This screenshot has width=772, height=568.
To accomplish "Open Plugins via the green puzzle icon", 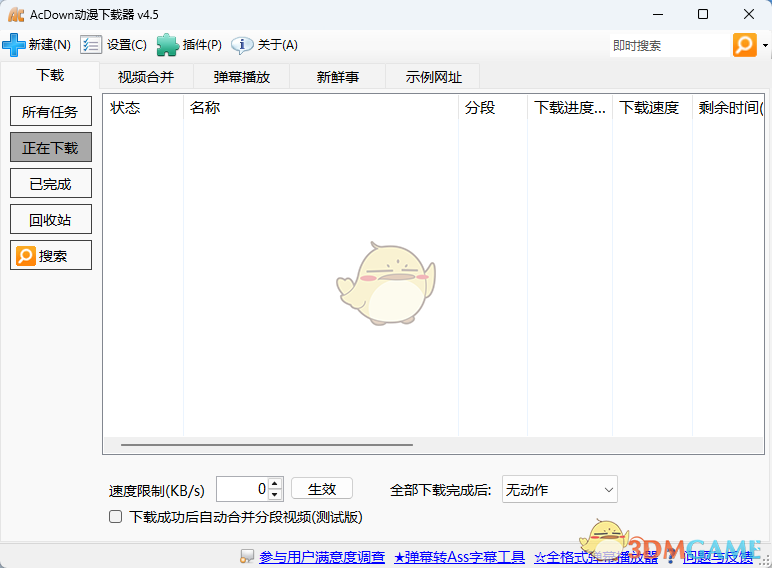I will point(168,45).
